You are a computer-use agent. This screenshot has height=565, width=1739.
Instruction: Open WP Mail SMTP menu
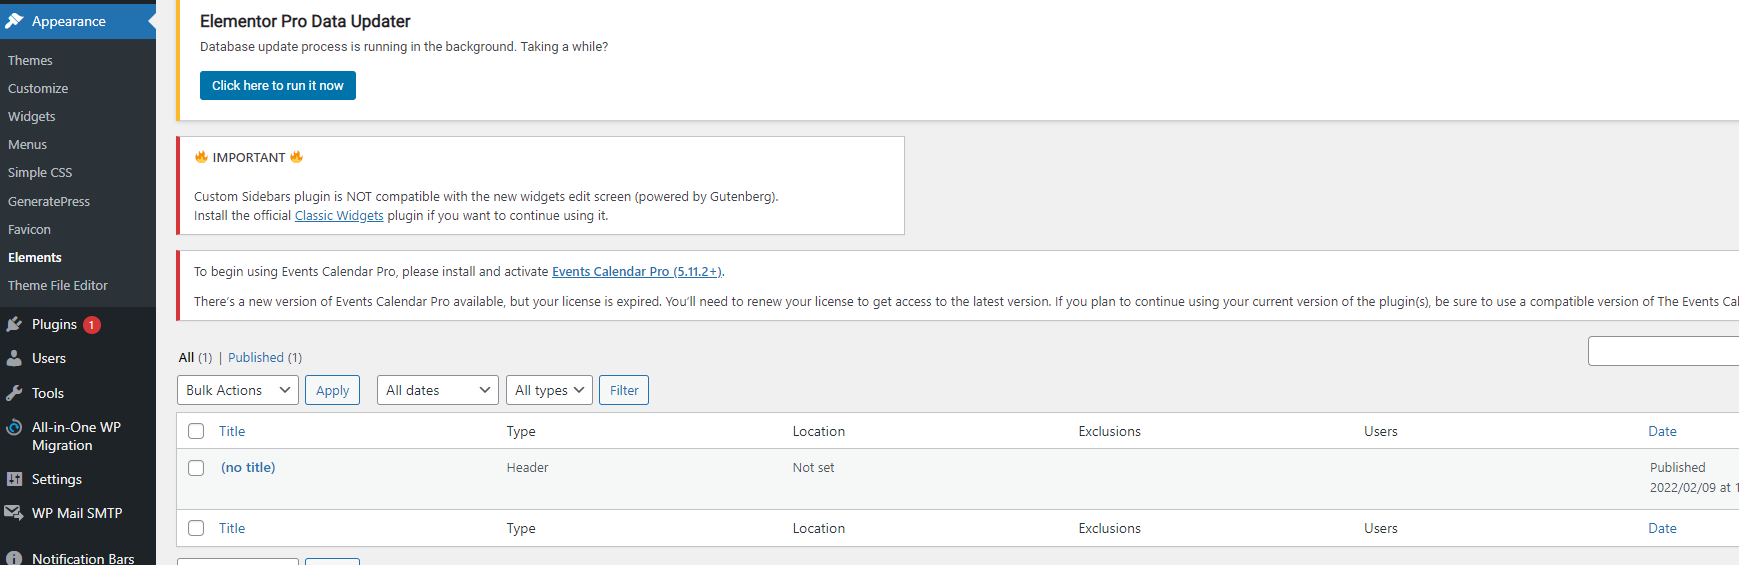tap(77, 513)
